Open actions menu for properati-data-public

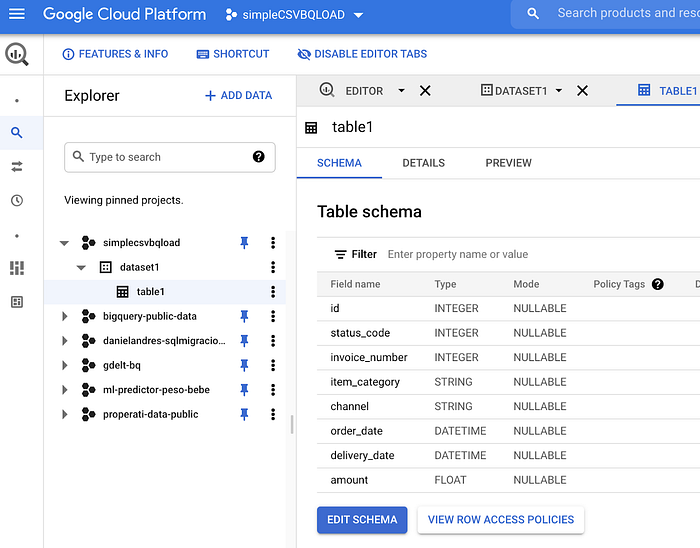point(273,415)
